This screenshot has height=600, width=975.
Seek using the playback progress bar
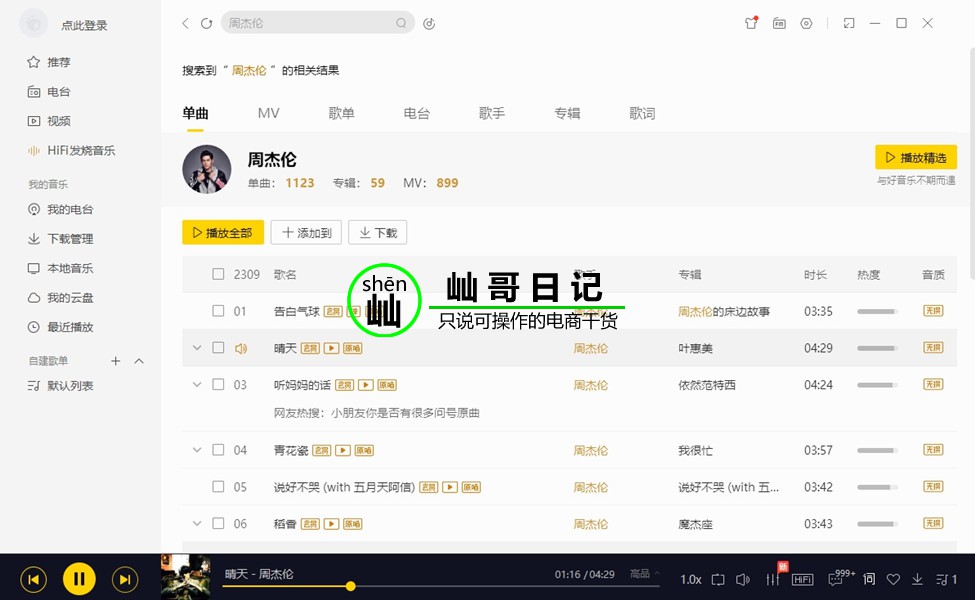[441, 586]
